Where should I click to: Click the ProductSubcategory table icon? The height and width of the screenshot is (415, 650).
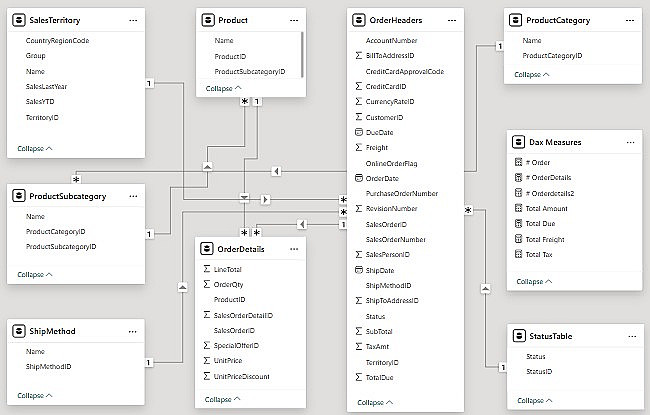(19, 196)
